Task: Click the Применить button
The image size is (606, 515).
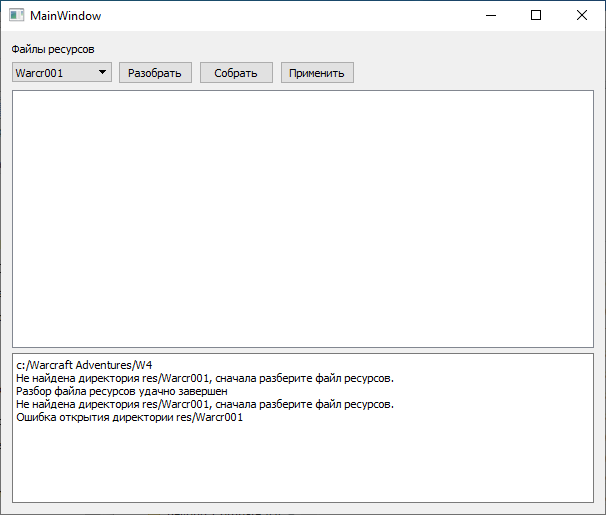Action: [x=317, y=73]
